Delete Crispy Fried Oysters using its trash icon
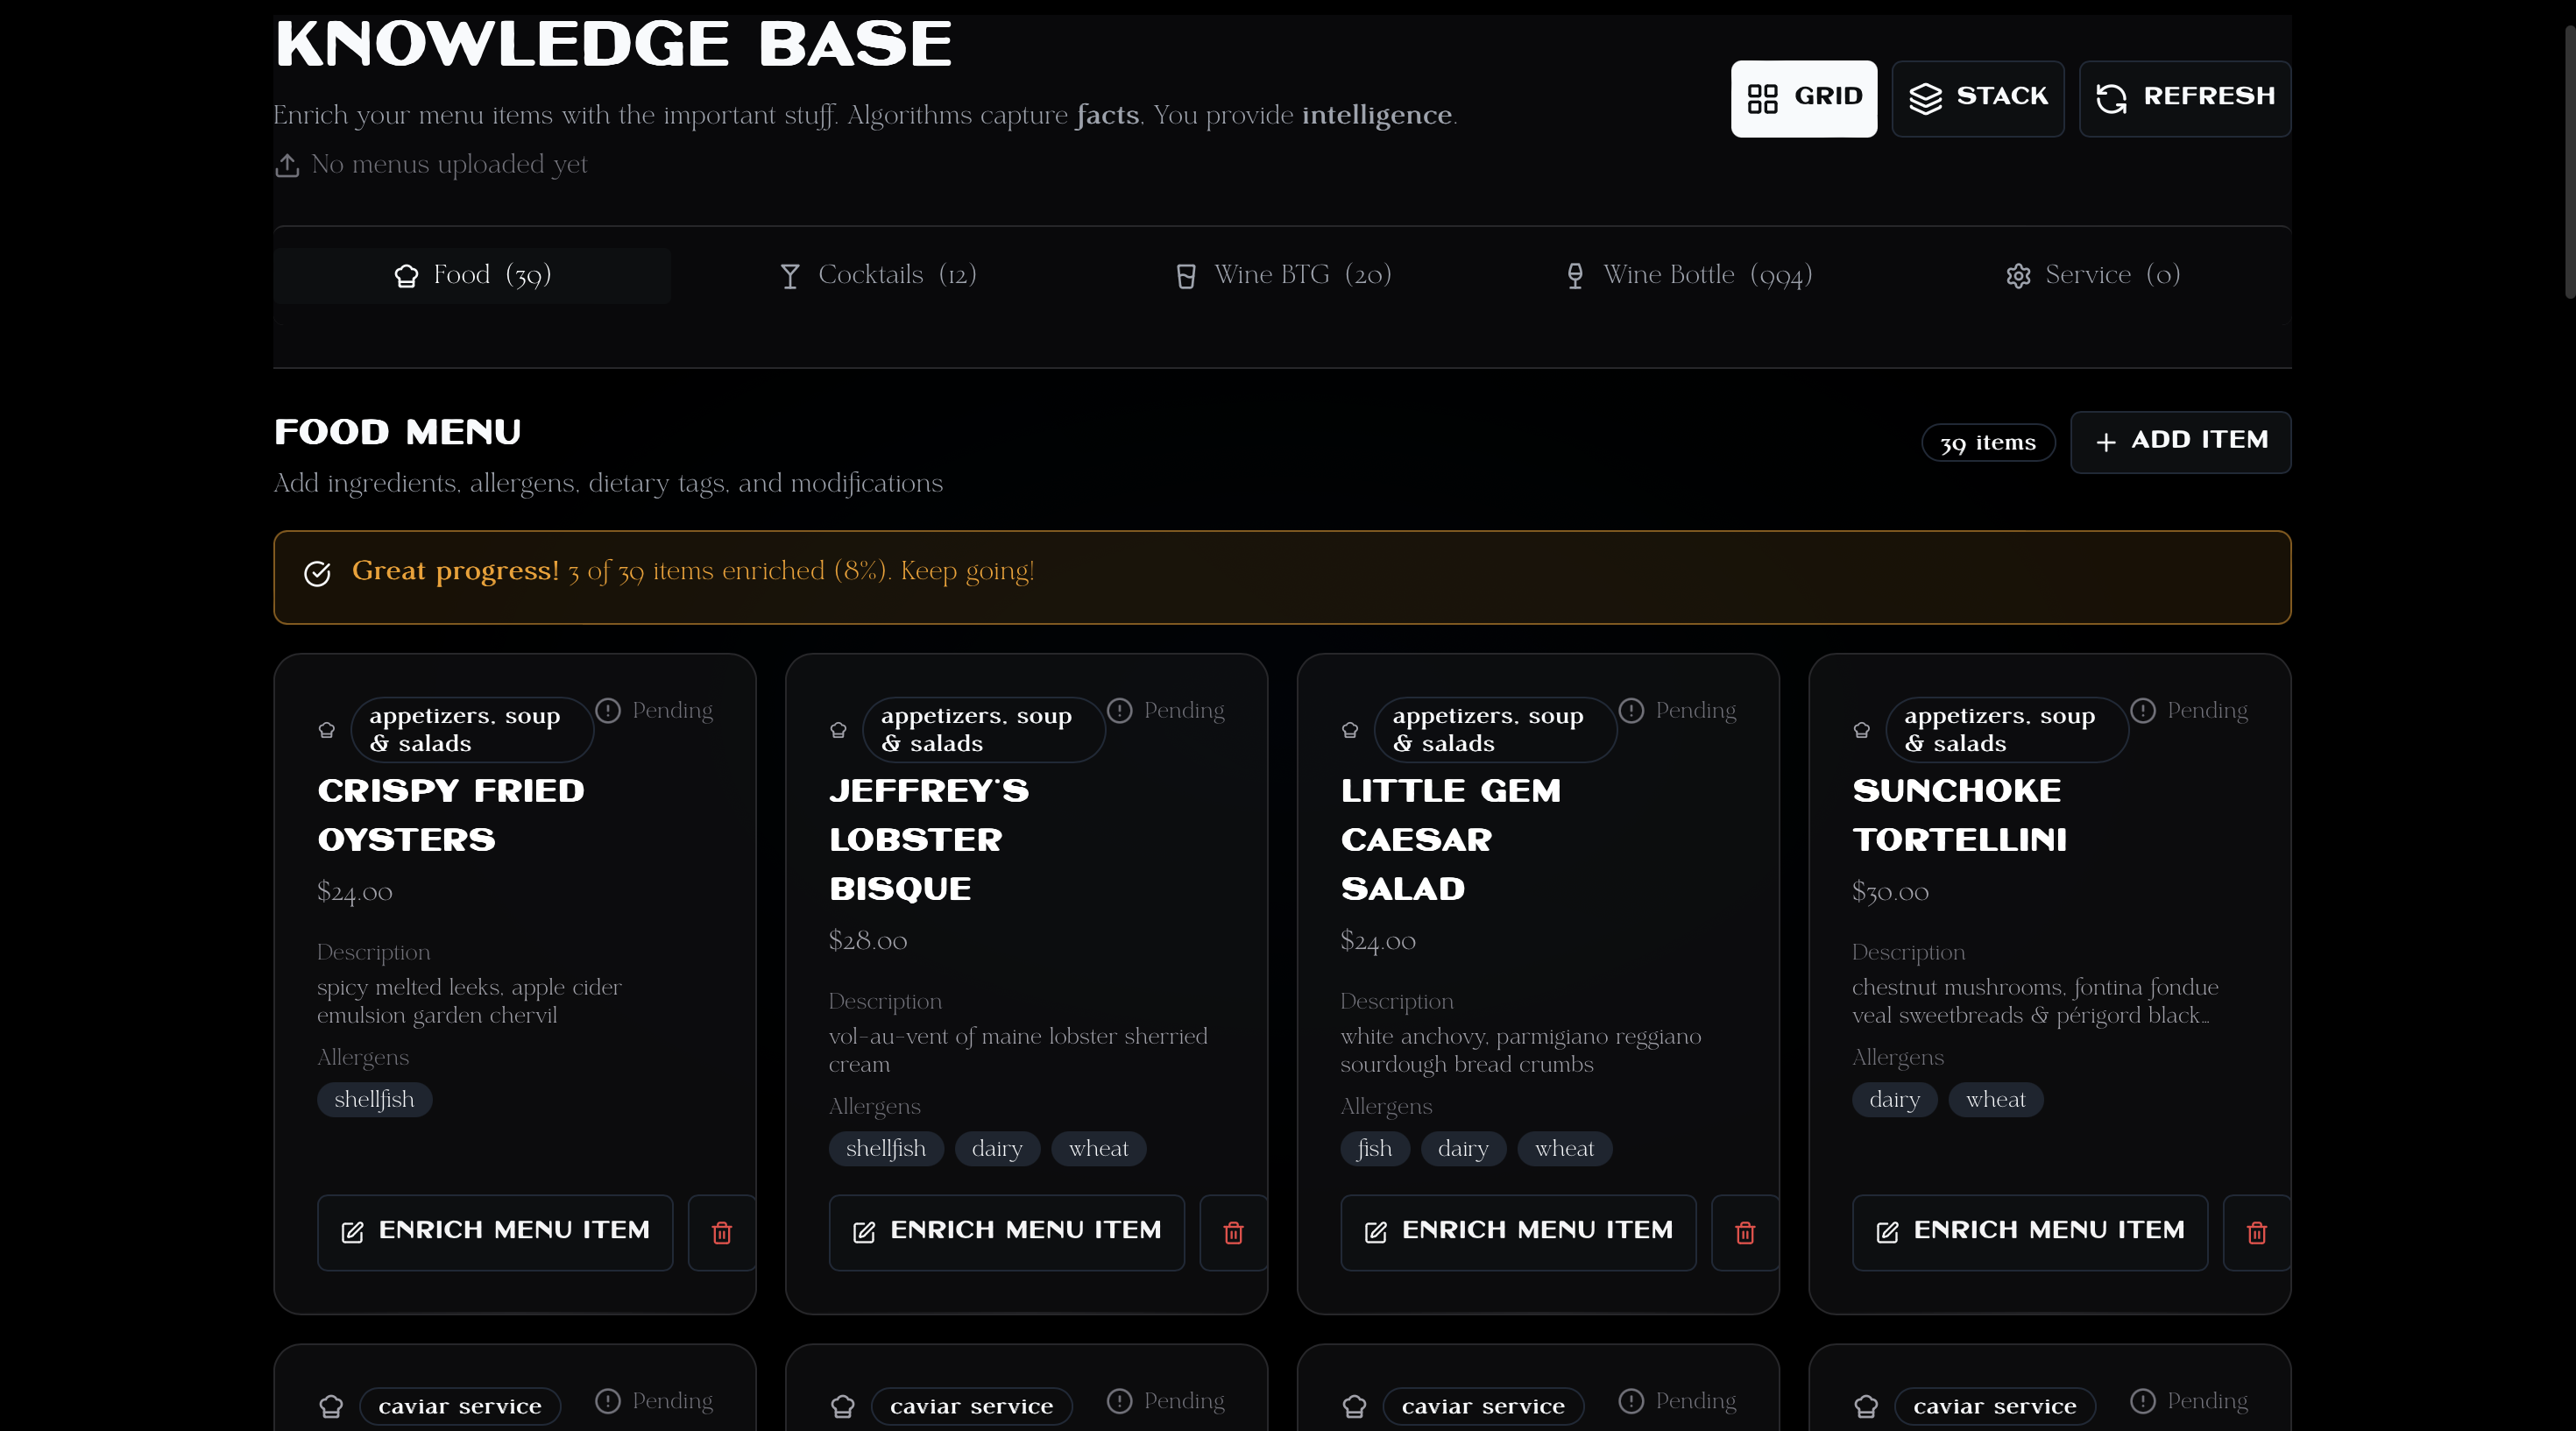2576x1431 pixels. coord(720,1232)
